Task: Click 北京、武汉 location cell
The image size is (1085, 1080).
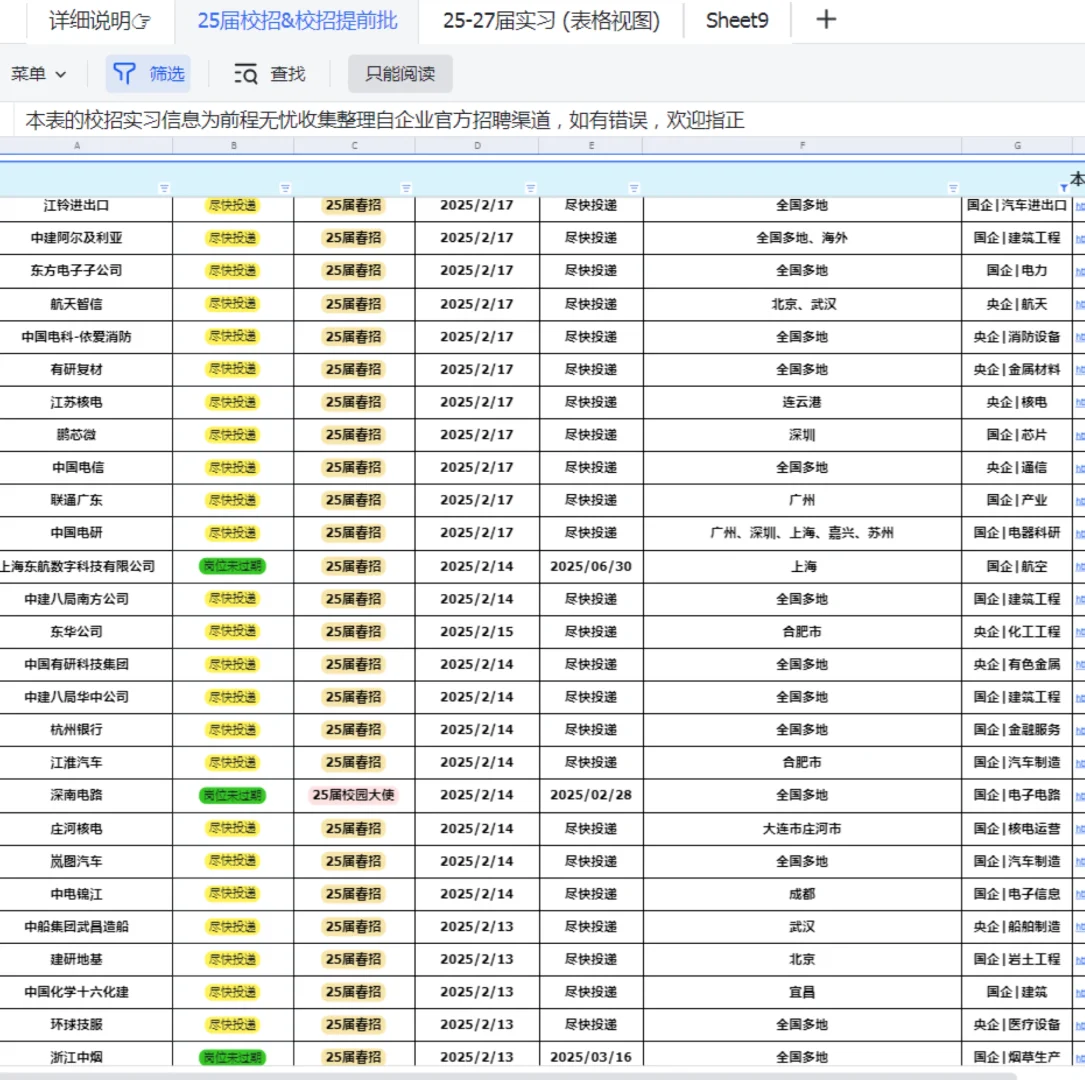Action: (x=802, y=304)
